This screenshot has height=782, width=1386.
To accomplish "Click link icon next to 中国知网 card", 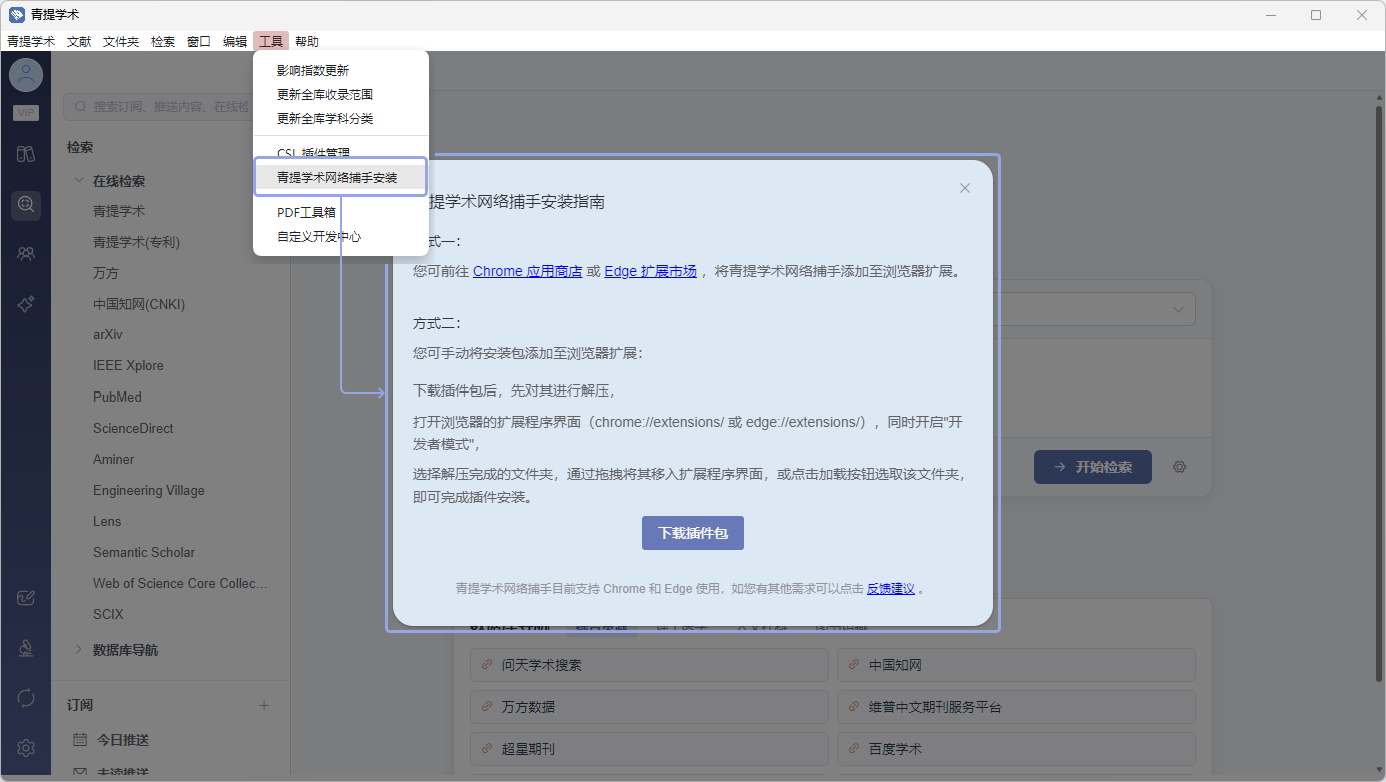I will (x=854, y=664).
